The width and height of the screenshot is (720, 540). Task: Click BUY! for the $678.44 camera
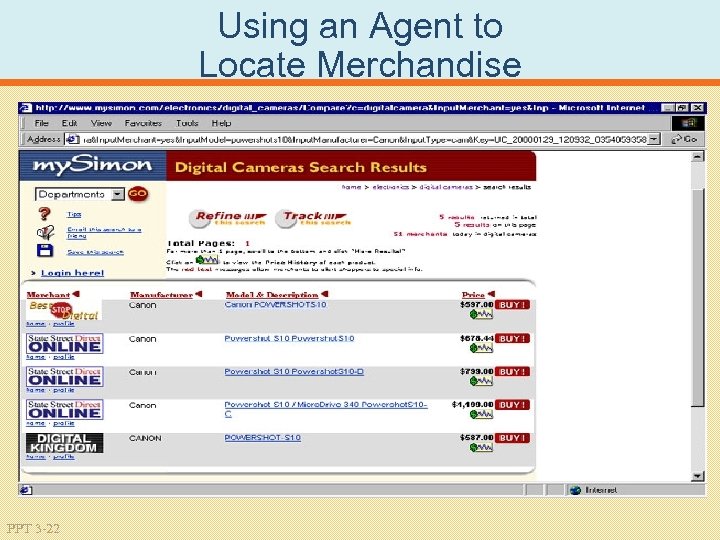(x=512, y=339)
